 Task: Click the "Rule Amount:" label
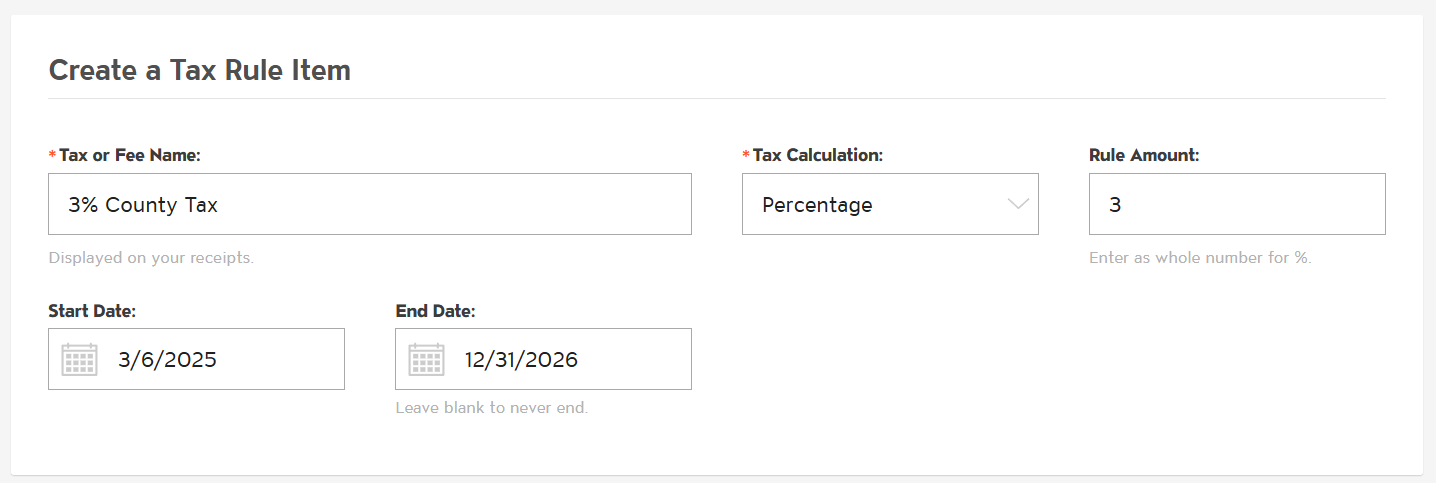(1144, 155)
